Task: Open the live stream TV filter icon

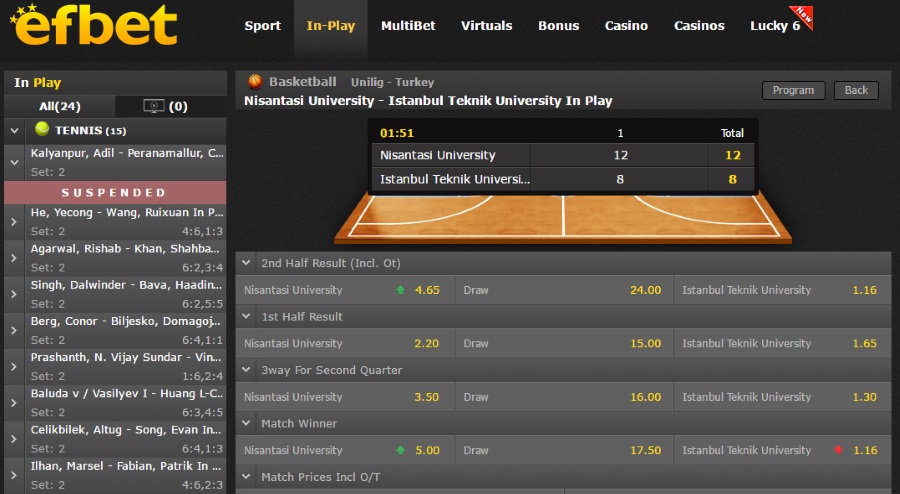Action: click(154, 106)
